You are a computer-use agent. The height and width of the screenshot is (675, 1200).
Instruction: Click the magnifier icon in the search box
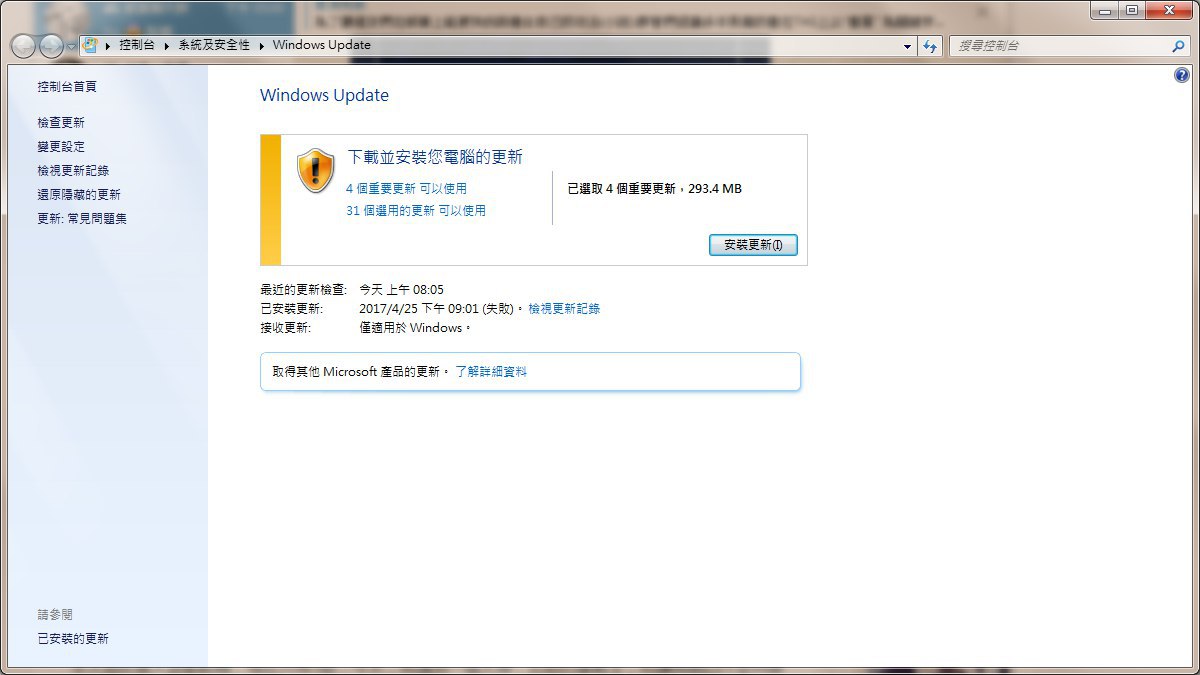click(1178, 46)
